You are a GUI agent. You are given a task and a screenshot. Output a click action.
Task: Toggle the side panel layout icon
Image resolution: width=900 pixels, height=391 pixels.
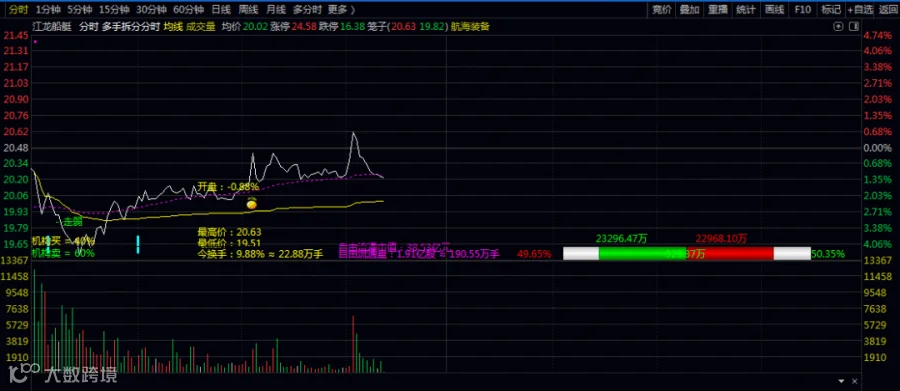(854, 26)
